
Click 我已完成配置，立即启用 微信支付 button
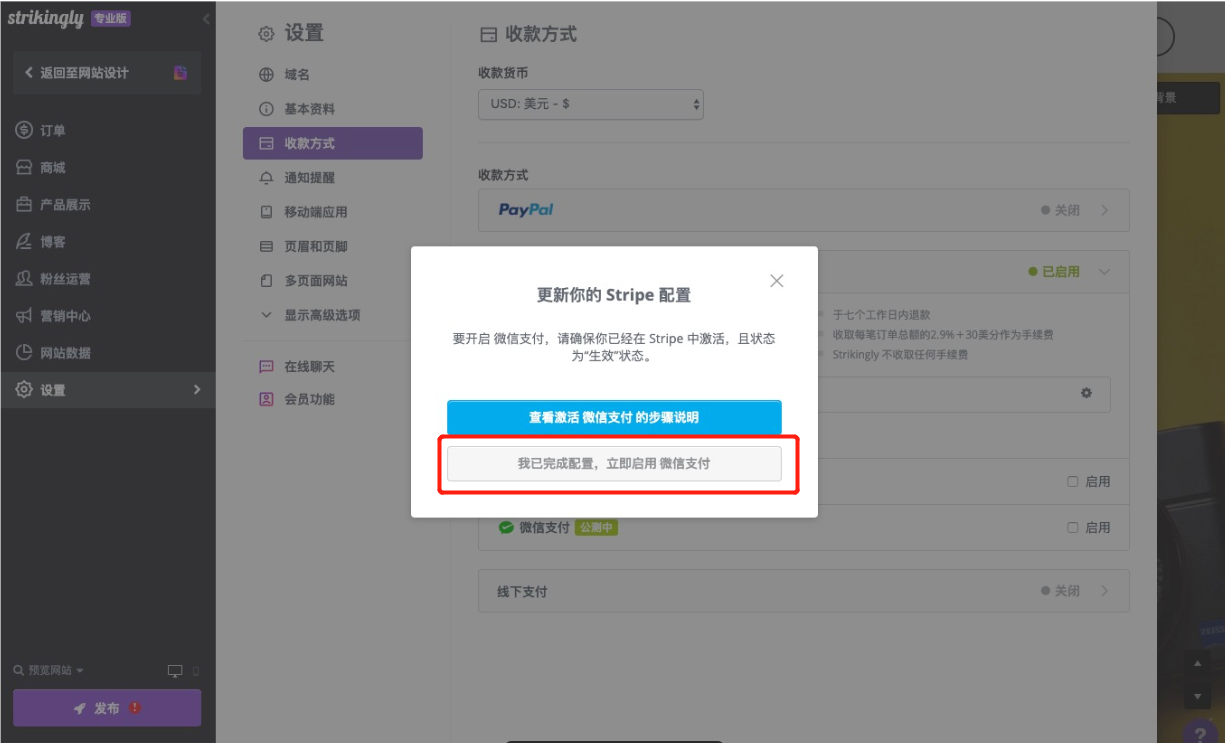tap(614, 464)
